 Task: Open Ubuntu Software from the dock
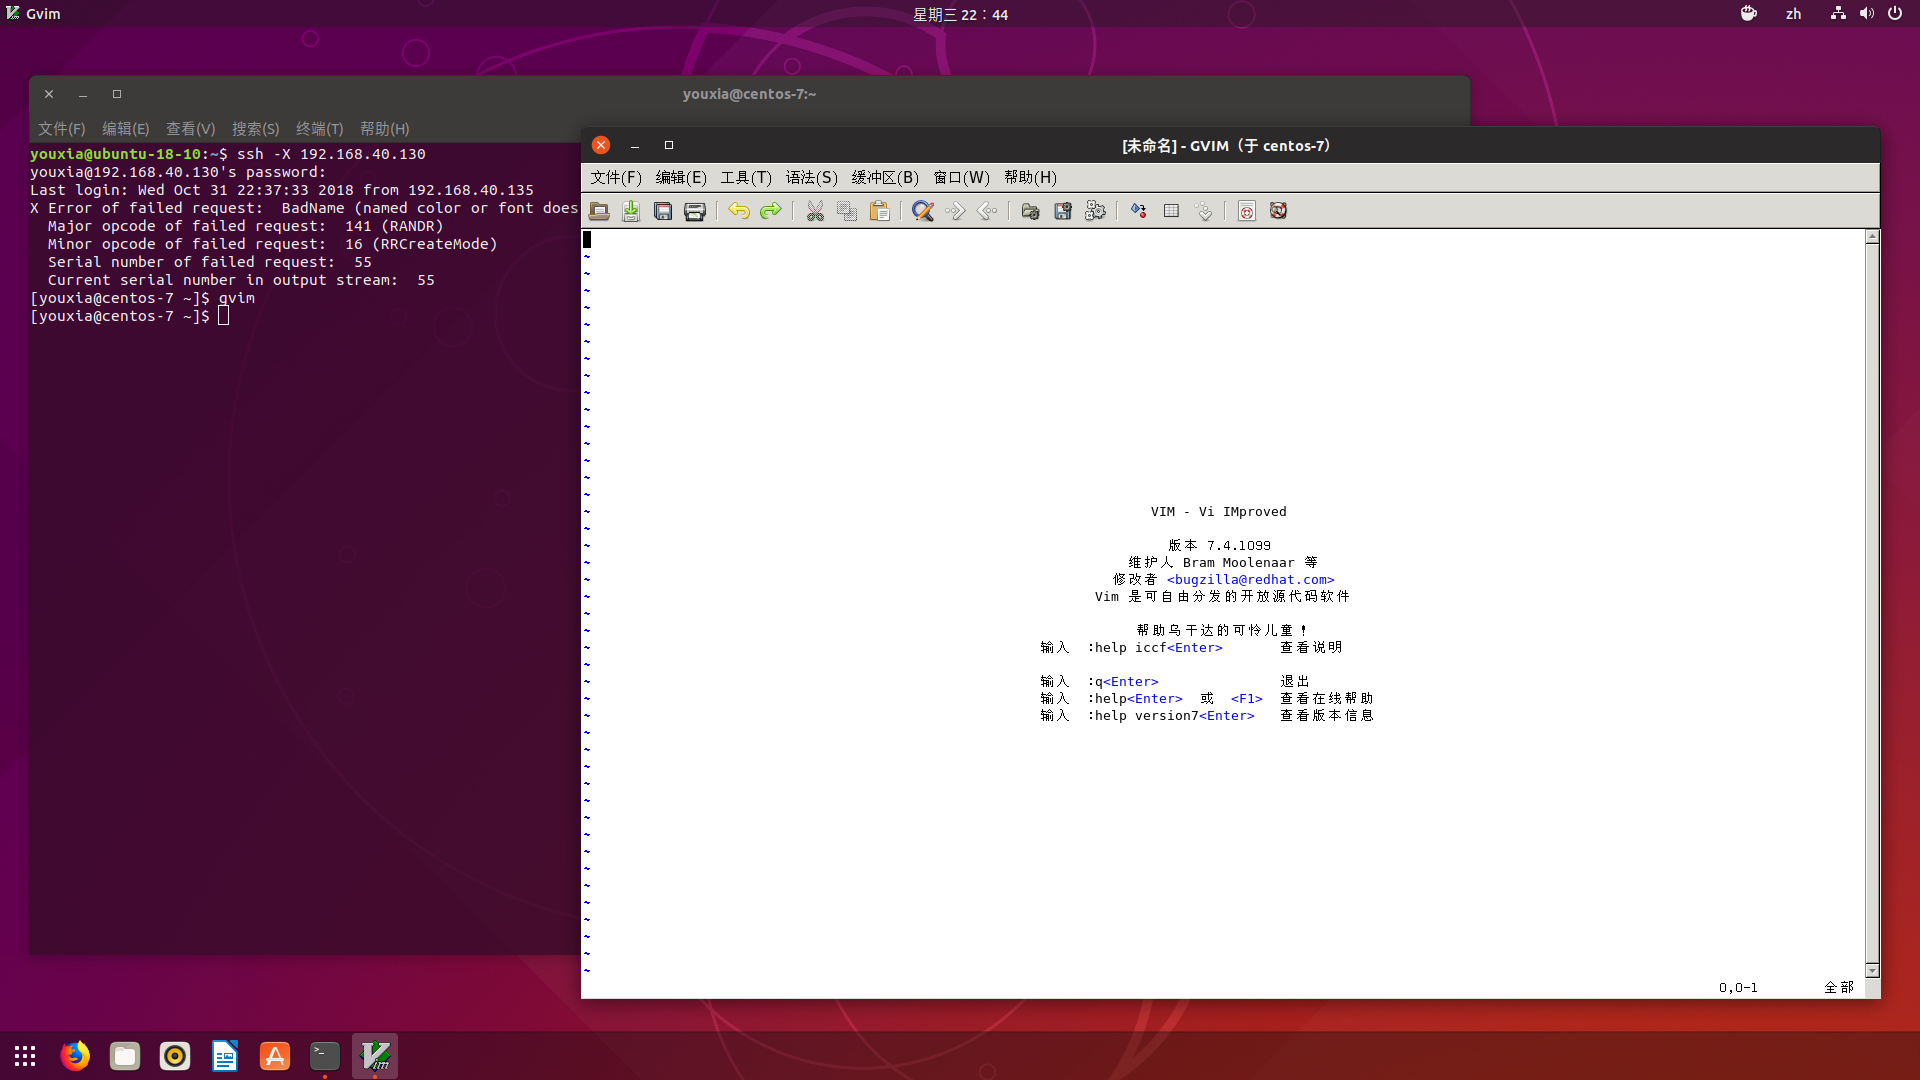pyautogui.click(x=275, y=1056)
